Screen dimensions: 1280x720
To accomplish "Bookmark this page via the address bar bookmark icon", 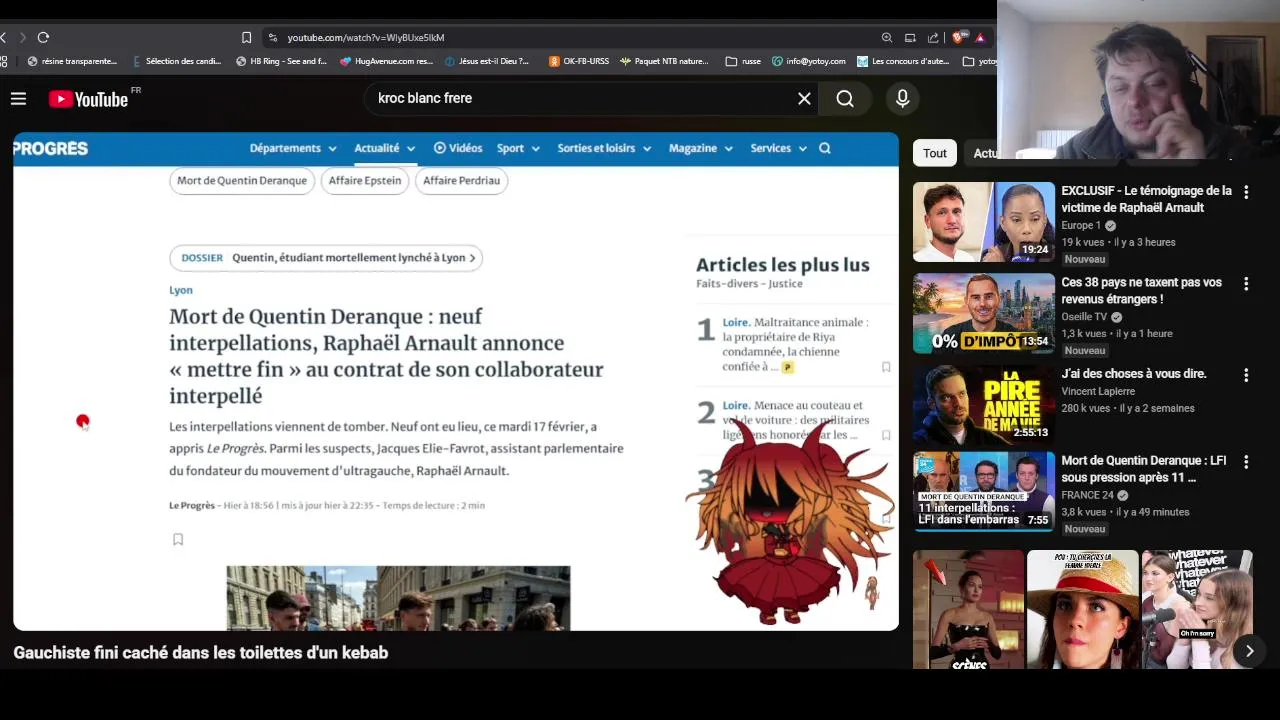I will [x=246, y=37].
